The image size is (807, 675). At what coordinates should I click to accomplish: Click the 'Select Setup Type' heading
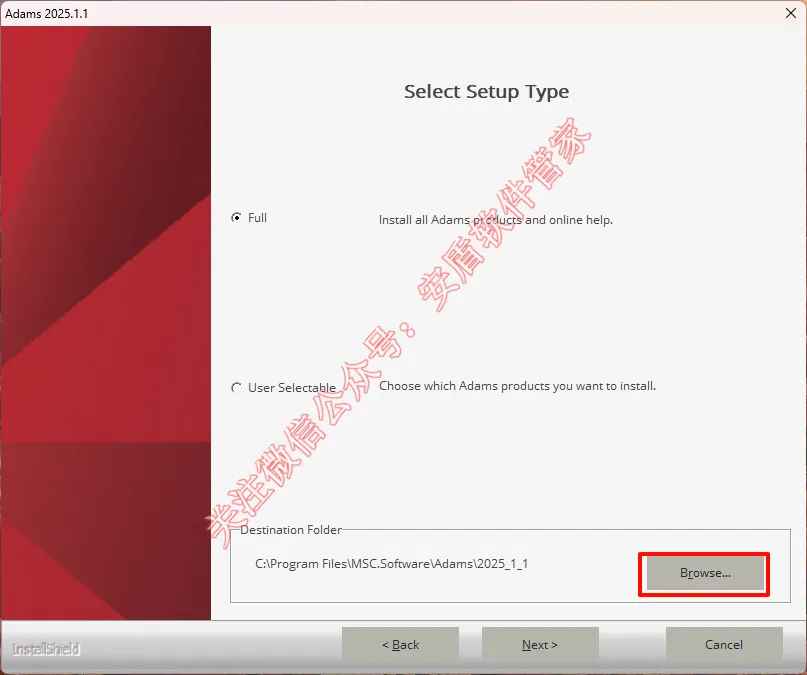point(486,92)
